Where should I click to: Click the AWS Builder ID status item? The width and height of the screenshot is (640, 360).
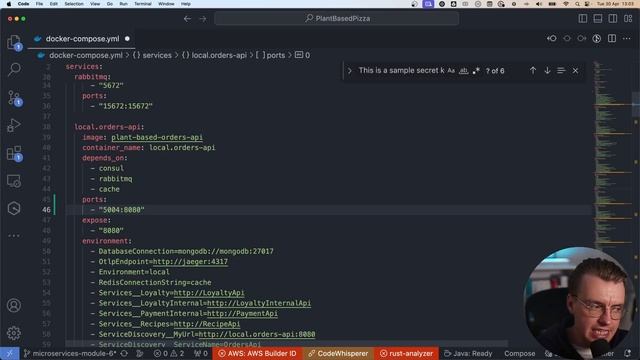pos(258,353)
